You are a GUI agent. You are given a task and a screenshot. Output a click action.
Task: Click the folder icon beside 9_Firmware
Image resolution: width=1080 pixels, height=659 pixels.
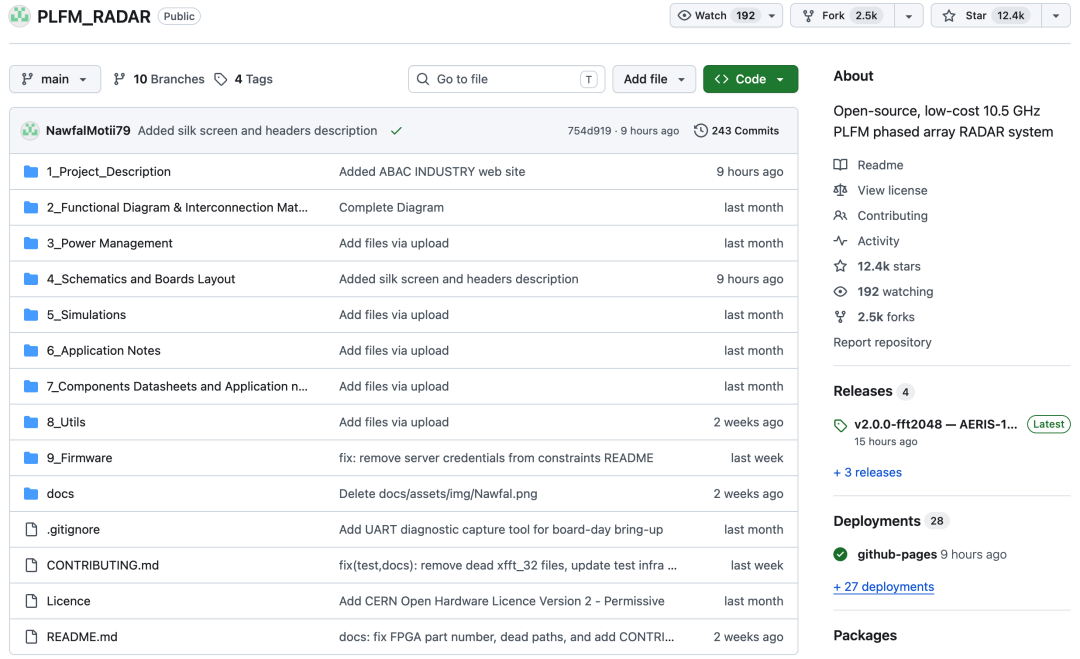coord(31,458)
